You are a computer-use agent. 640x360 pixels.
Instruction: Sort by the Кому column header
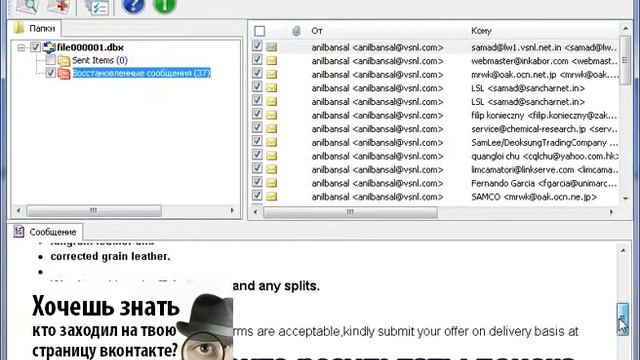(481, 31)
